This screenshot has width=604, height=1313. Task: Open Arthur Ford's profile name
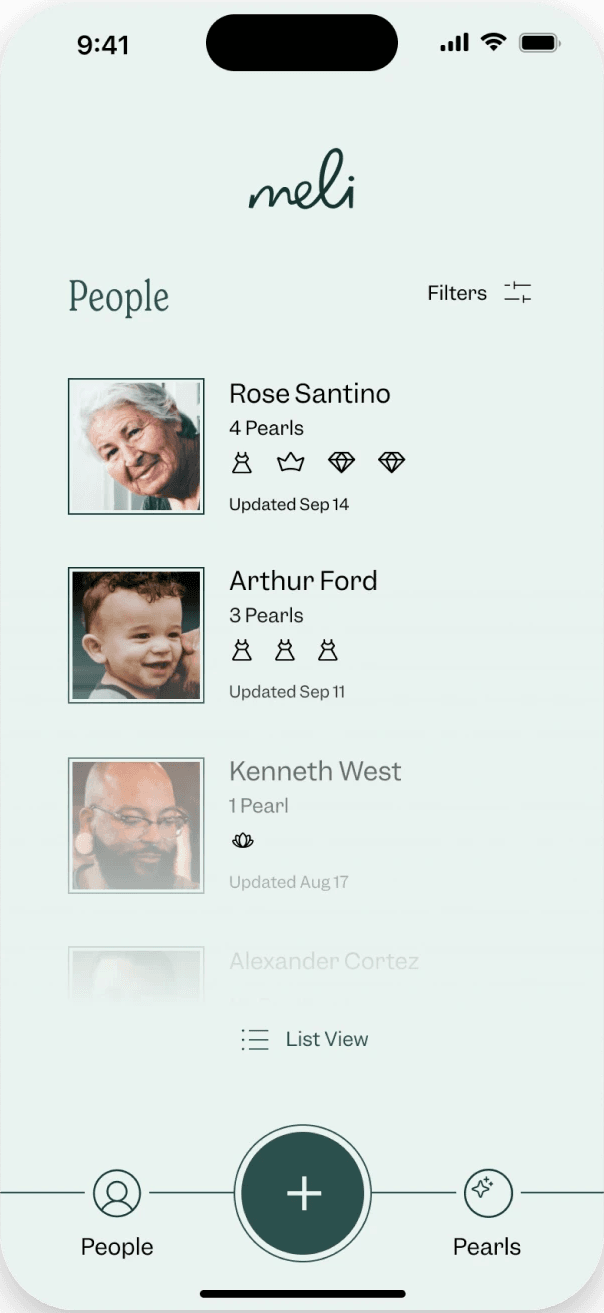pyautogui.click(x=303, y=581)
